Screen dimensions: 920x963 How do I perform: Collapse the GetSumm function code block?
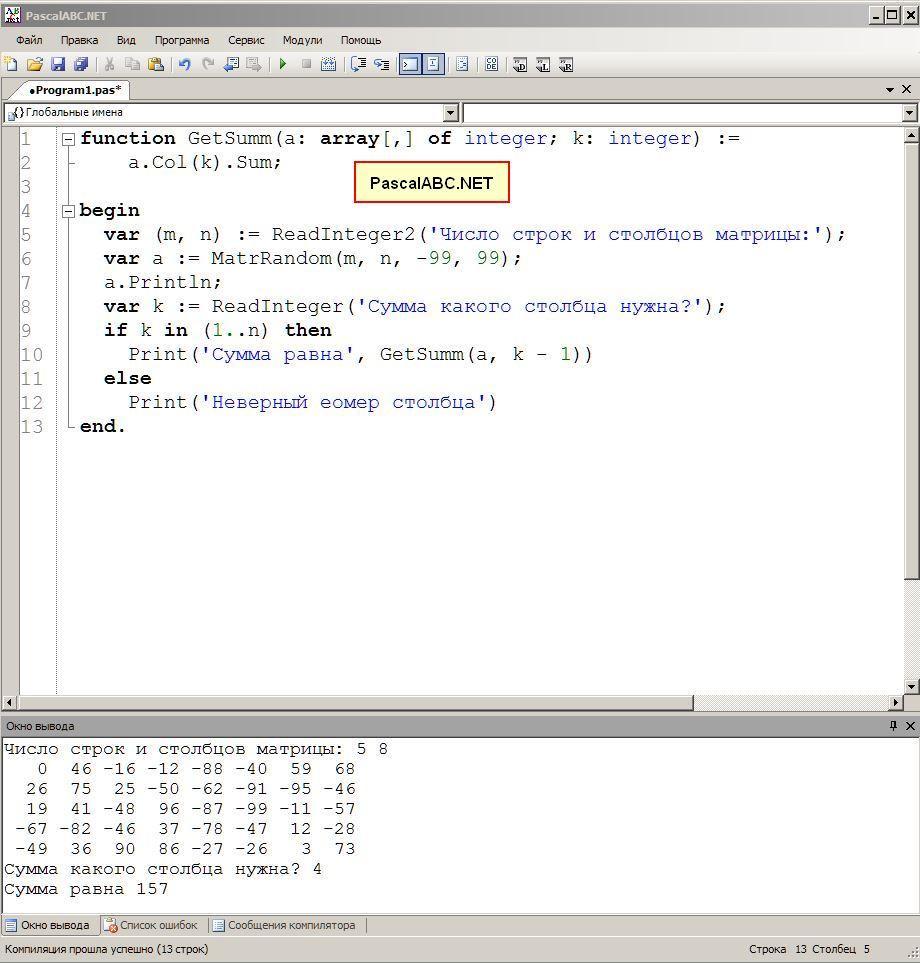(68, 139)
